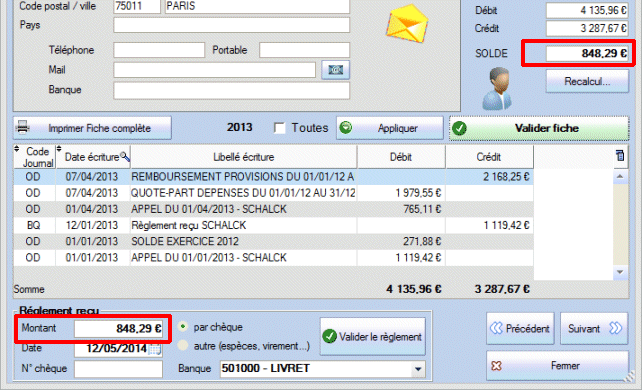642x390 pixels.
Task: Click the Mail input field
Action: pyautogui.click(x=215, y=70)
